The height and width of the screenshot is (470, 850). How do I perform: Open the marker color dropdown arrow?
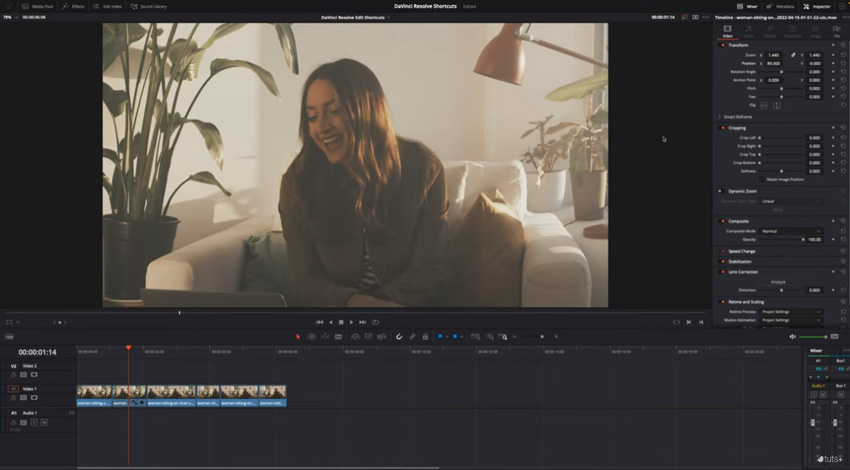click(462, 337)
